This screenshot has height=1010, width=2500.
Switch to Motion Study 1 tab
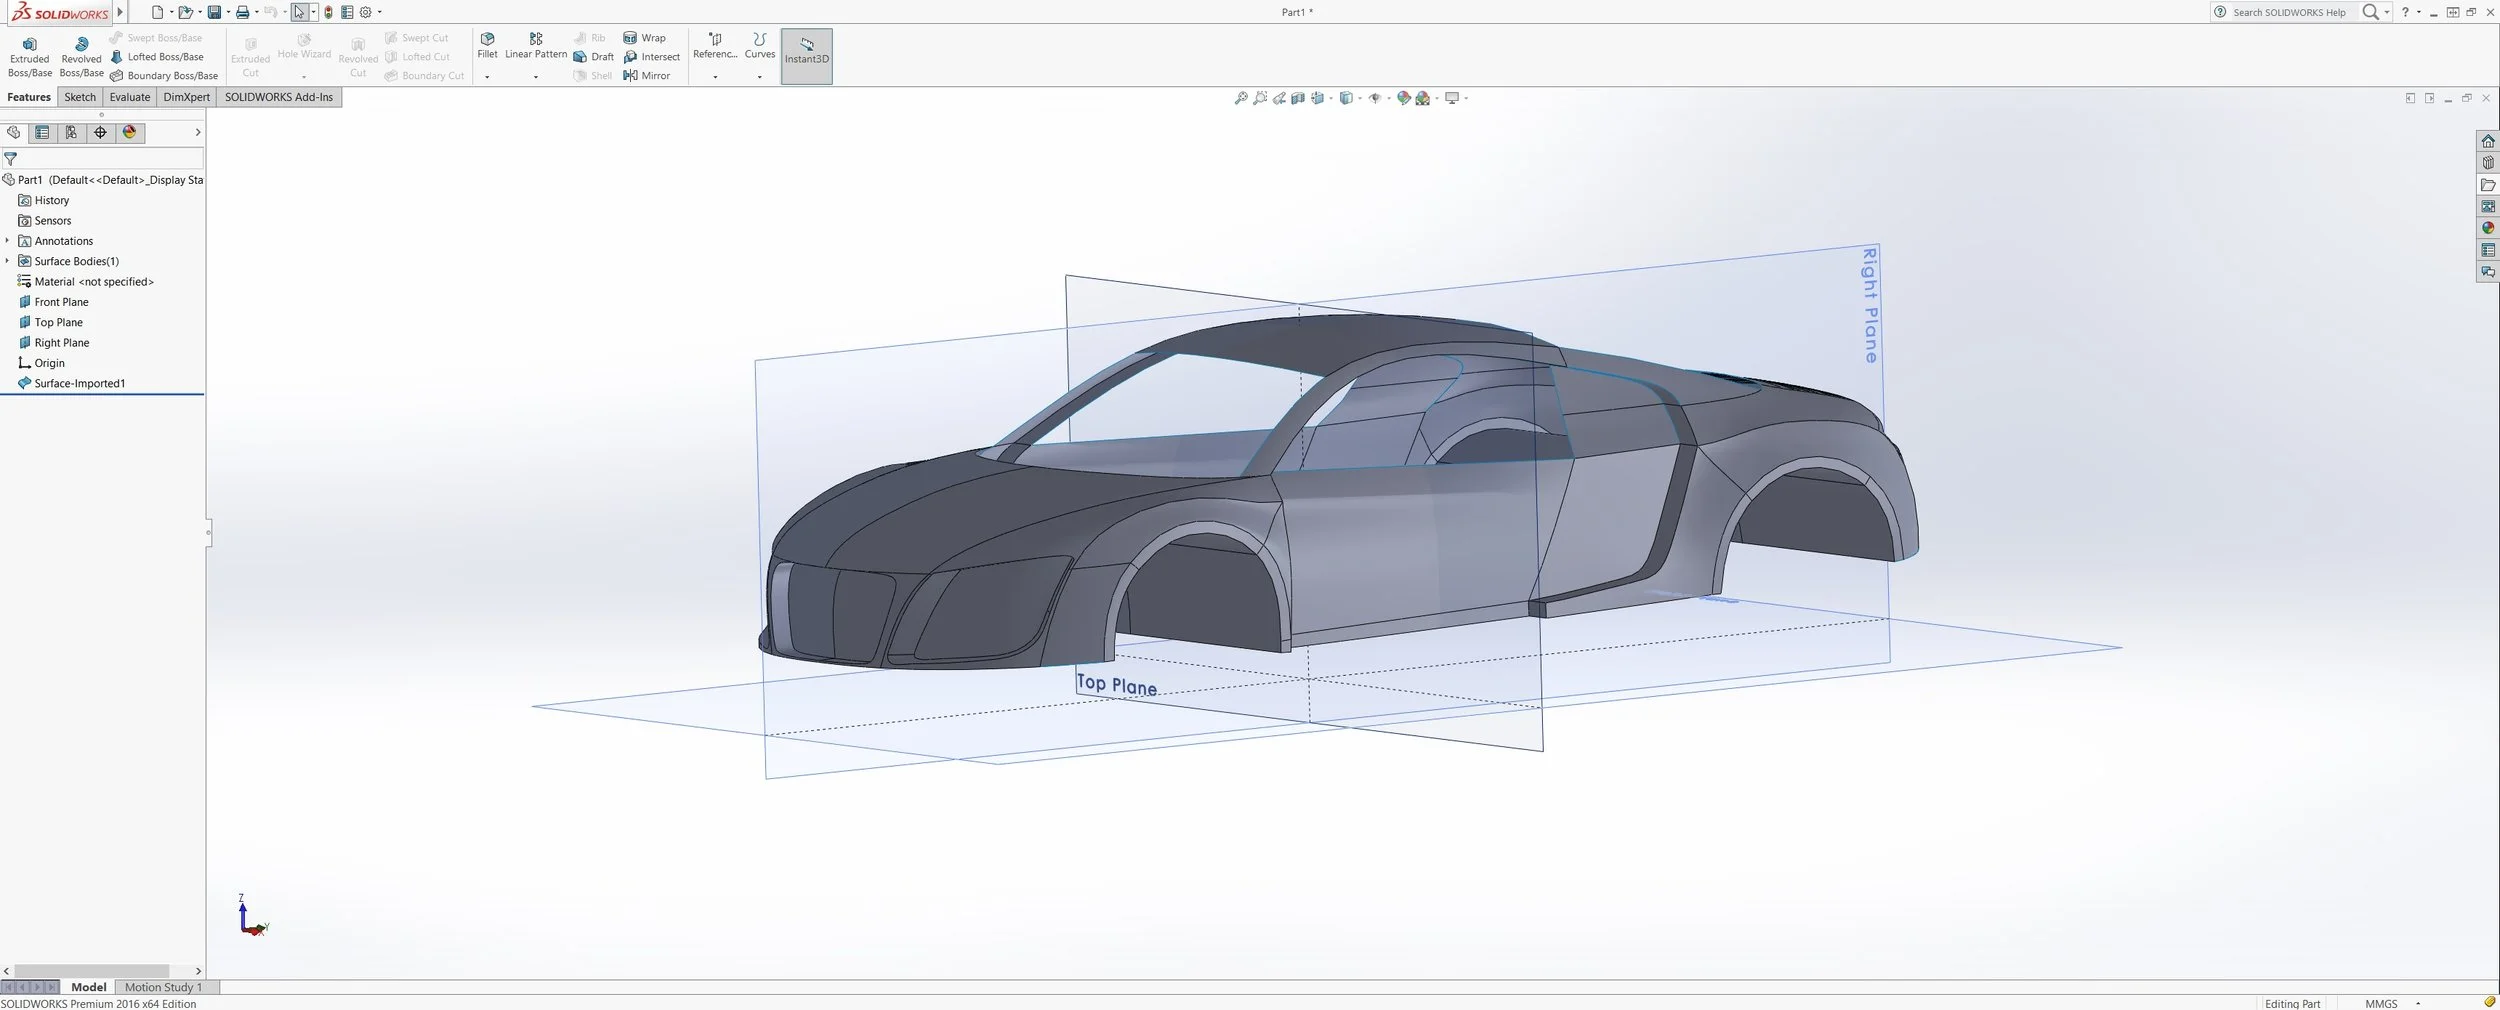pyautogui.click(x=163, y=987)
